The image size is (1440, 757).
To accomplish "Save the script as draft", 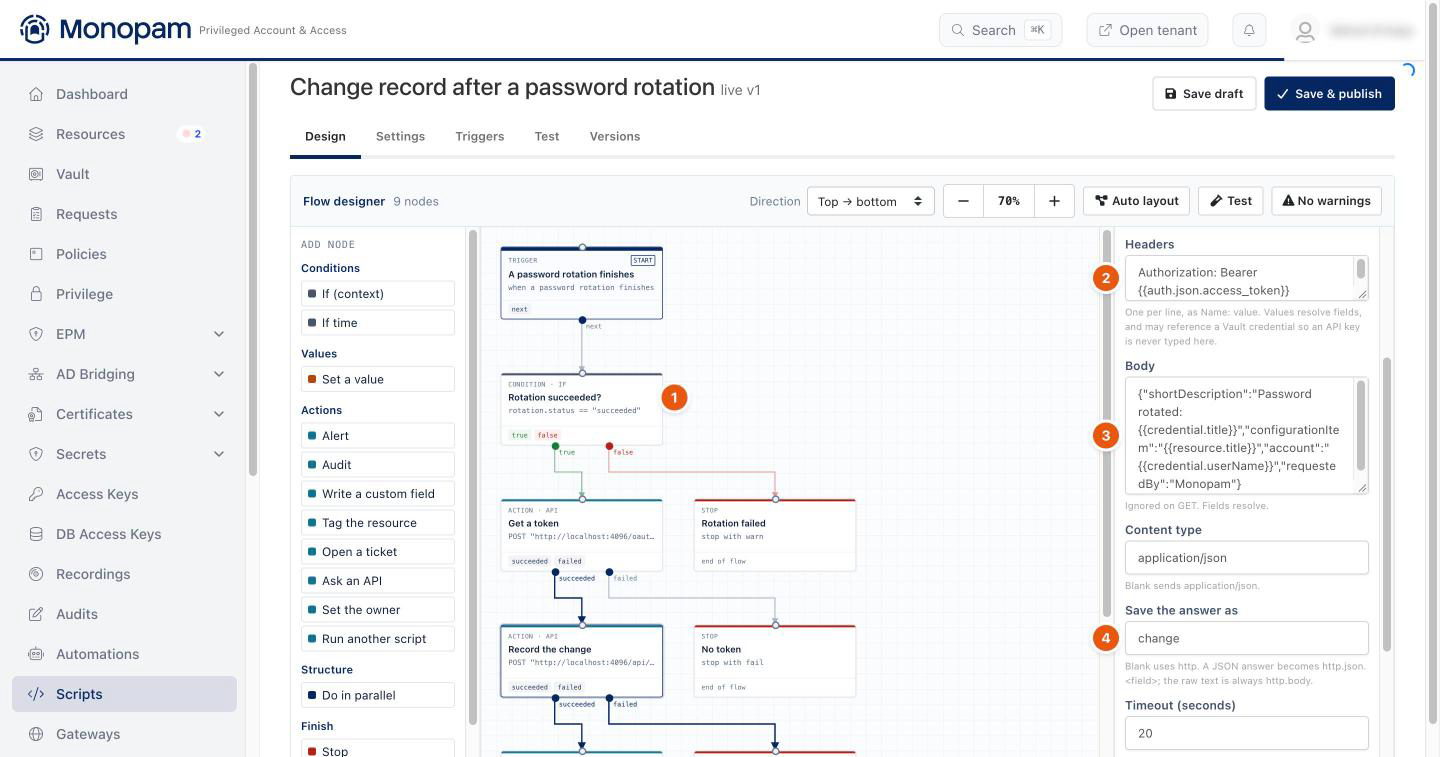I will click(x=1204, y=94).
